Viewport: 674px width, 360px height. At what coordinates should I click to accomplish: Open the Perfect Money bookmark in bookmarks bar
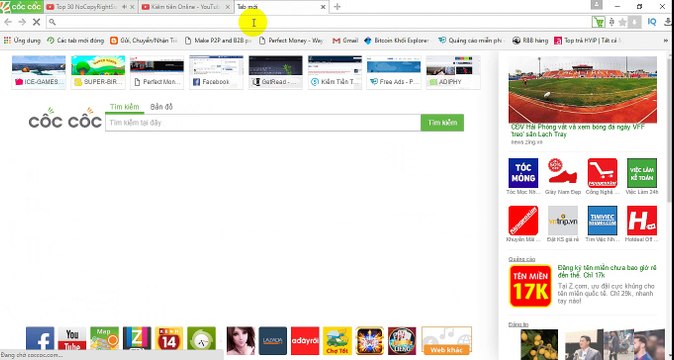(291, 40)
